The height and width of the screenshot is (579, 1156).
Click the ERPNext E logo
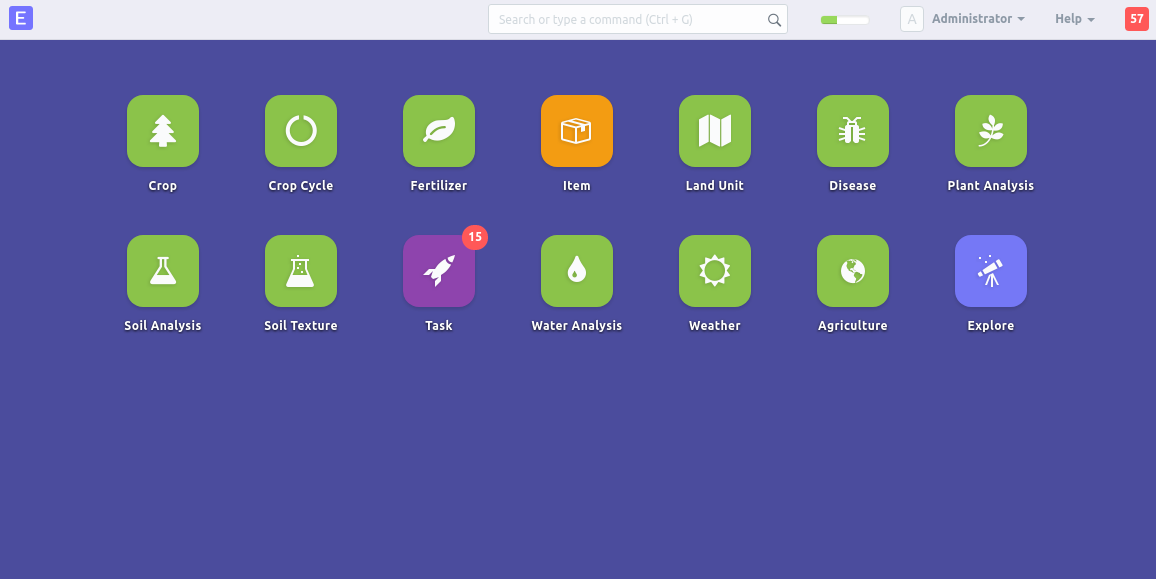point(21,18)
